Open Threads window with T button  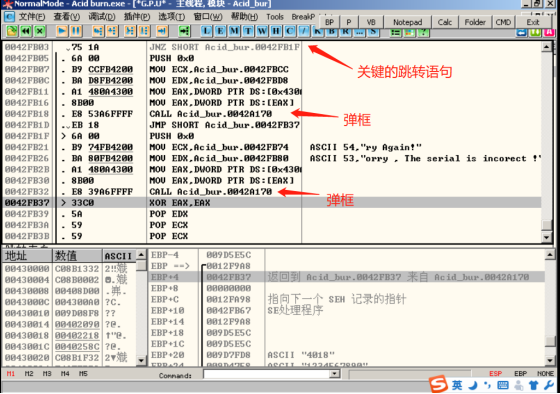pos(248,31)
